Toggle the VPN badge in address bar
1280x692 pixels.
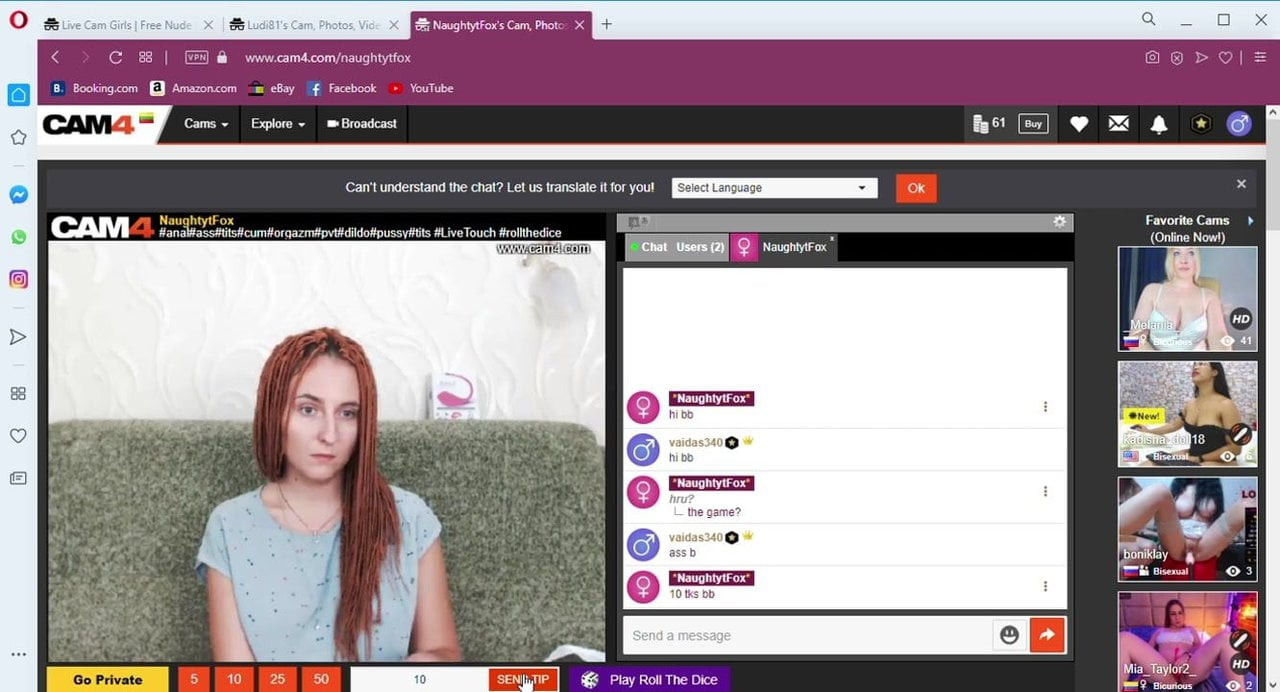click(196, 57)
